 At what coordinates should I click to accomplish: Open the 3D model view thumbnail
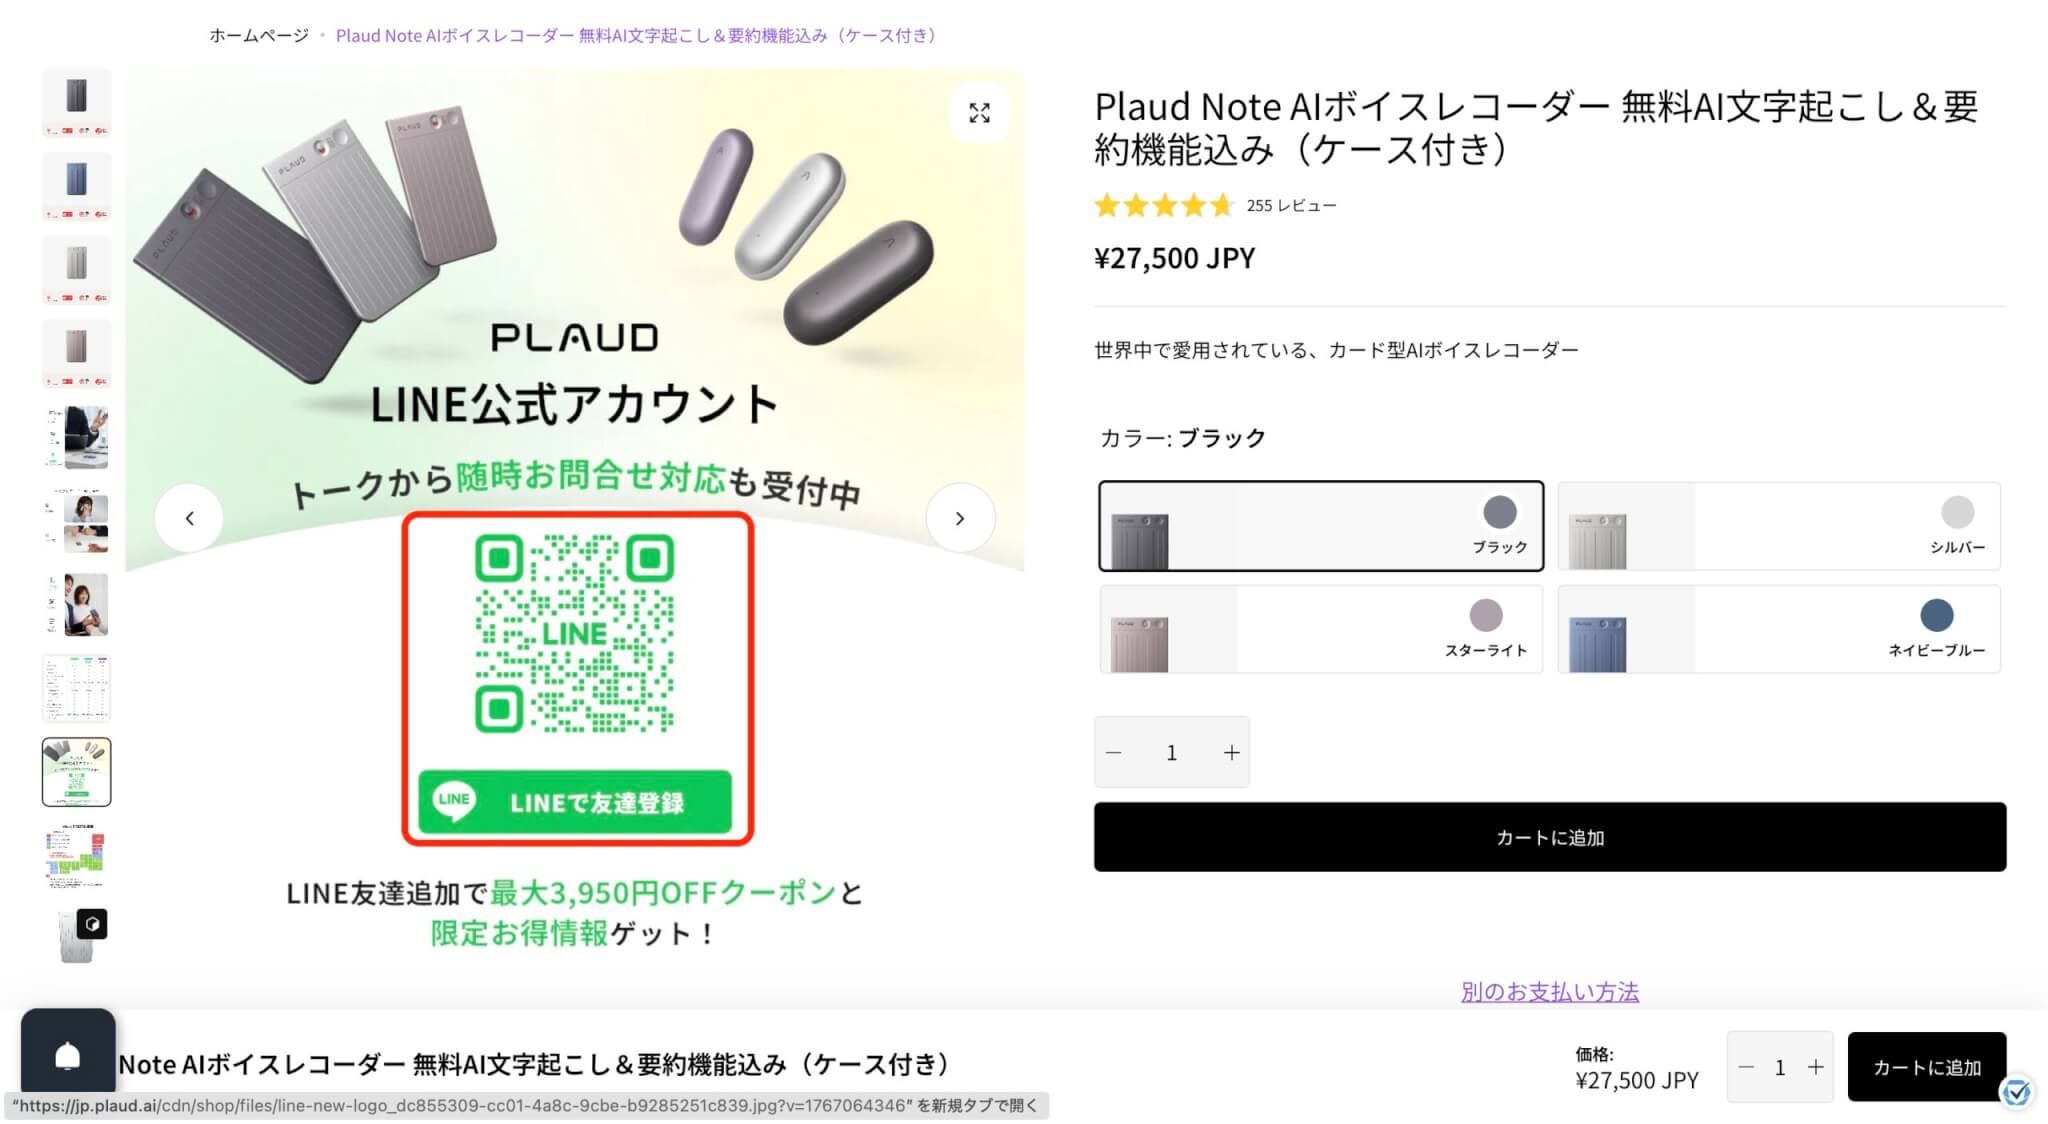point(77,936)
